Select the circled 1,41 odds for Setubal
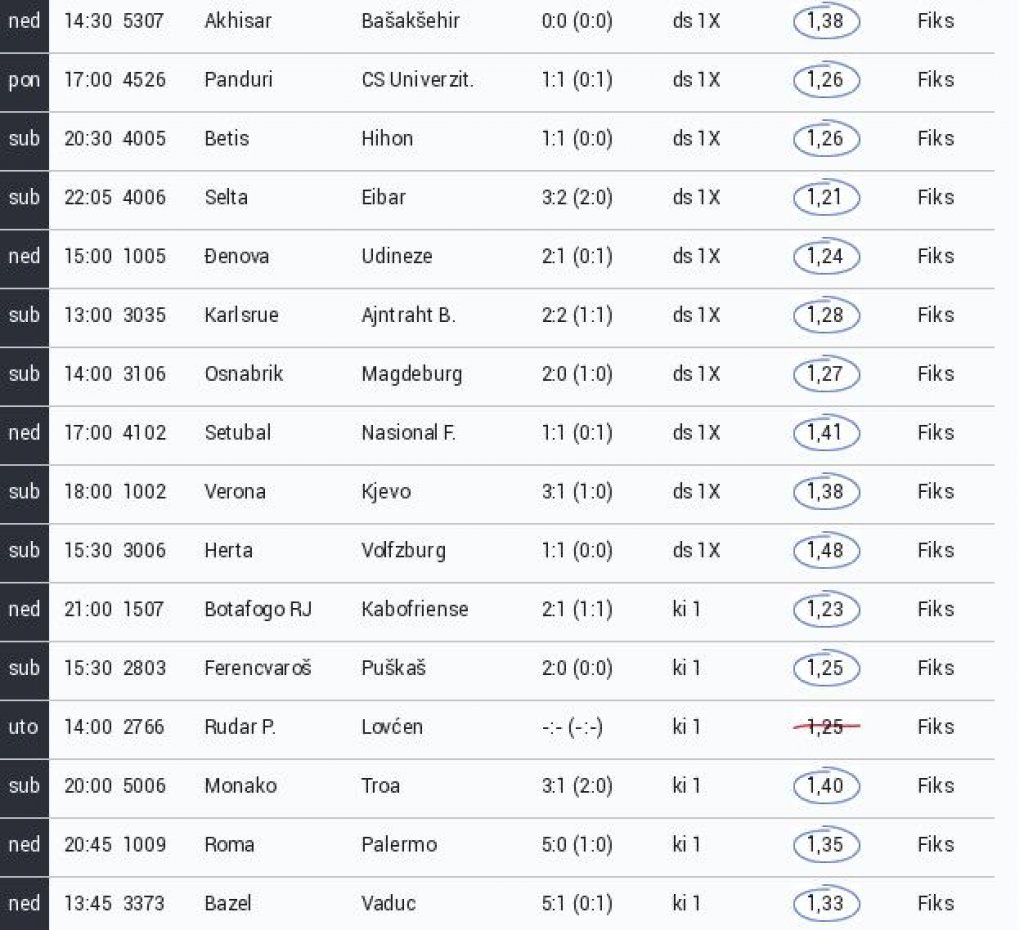This screenshot has height=930, width=1024. (826, 432)
